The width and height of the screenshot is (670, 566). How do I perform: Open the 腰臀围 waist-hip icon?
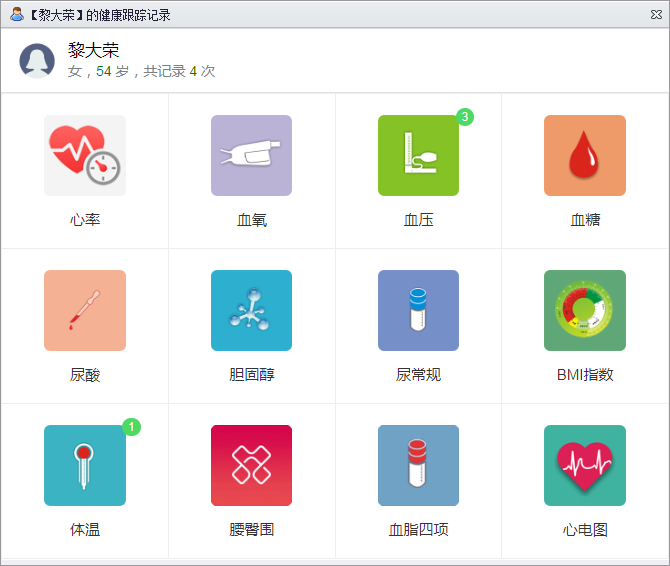[251, 466]
